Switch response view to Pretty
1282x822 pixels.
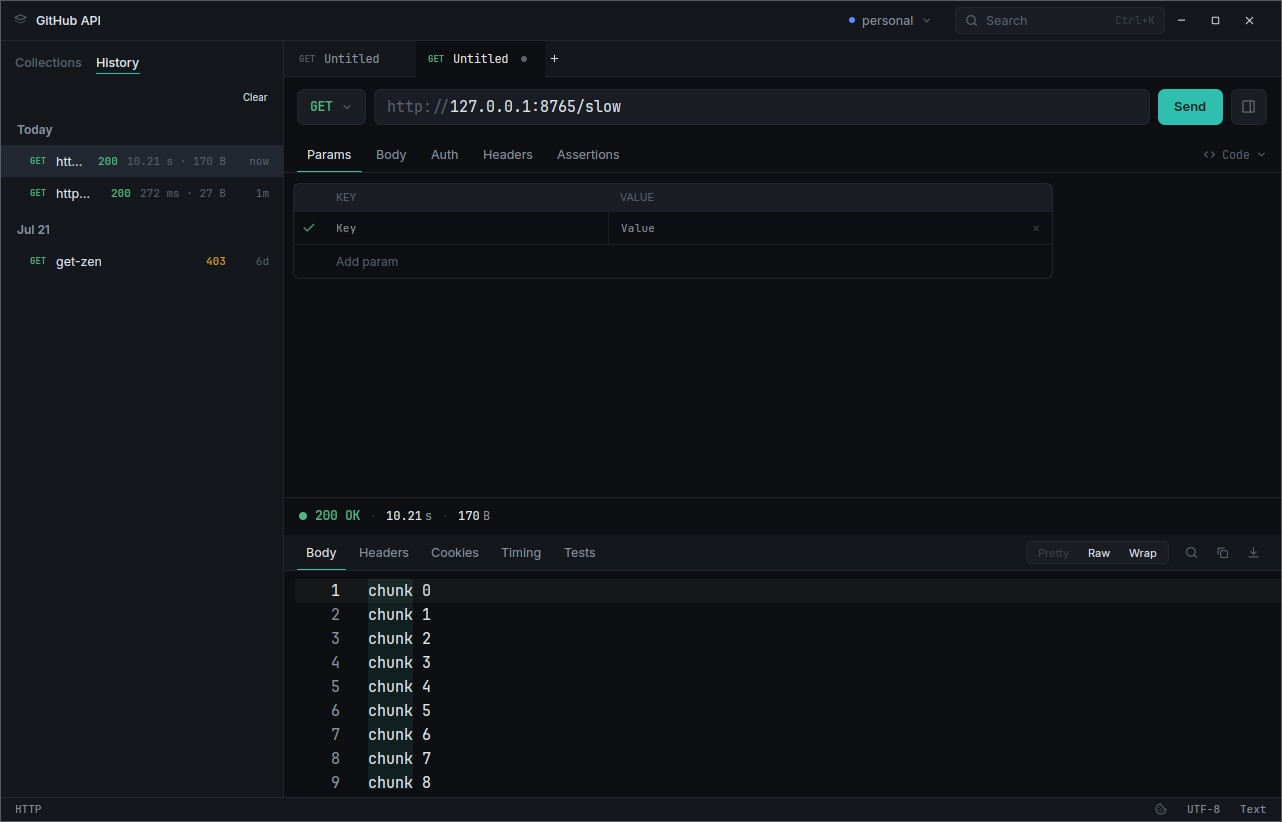tap(1053, 553)
